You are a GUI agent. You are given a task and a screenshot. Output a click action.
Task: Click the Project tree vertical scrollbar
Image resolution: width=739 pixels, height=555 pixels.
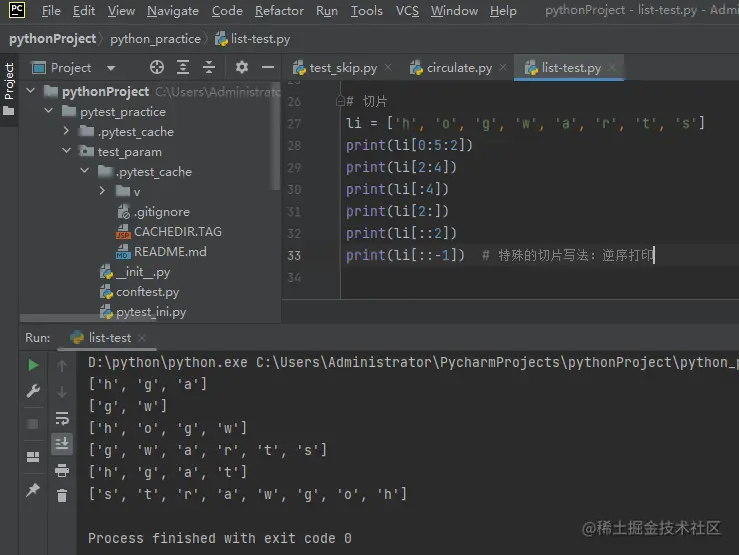276,137
